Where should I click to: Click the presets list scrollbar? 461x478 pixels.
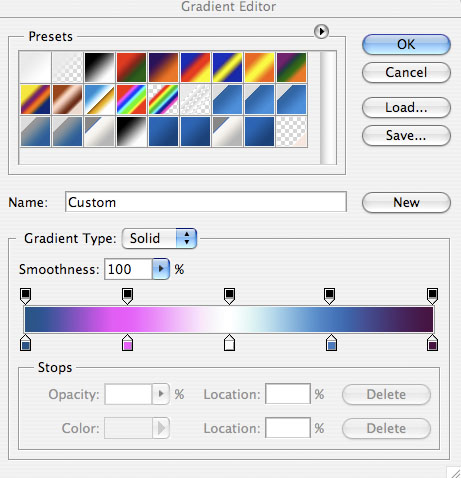328,108
